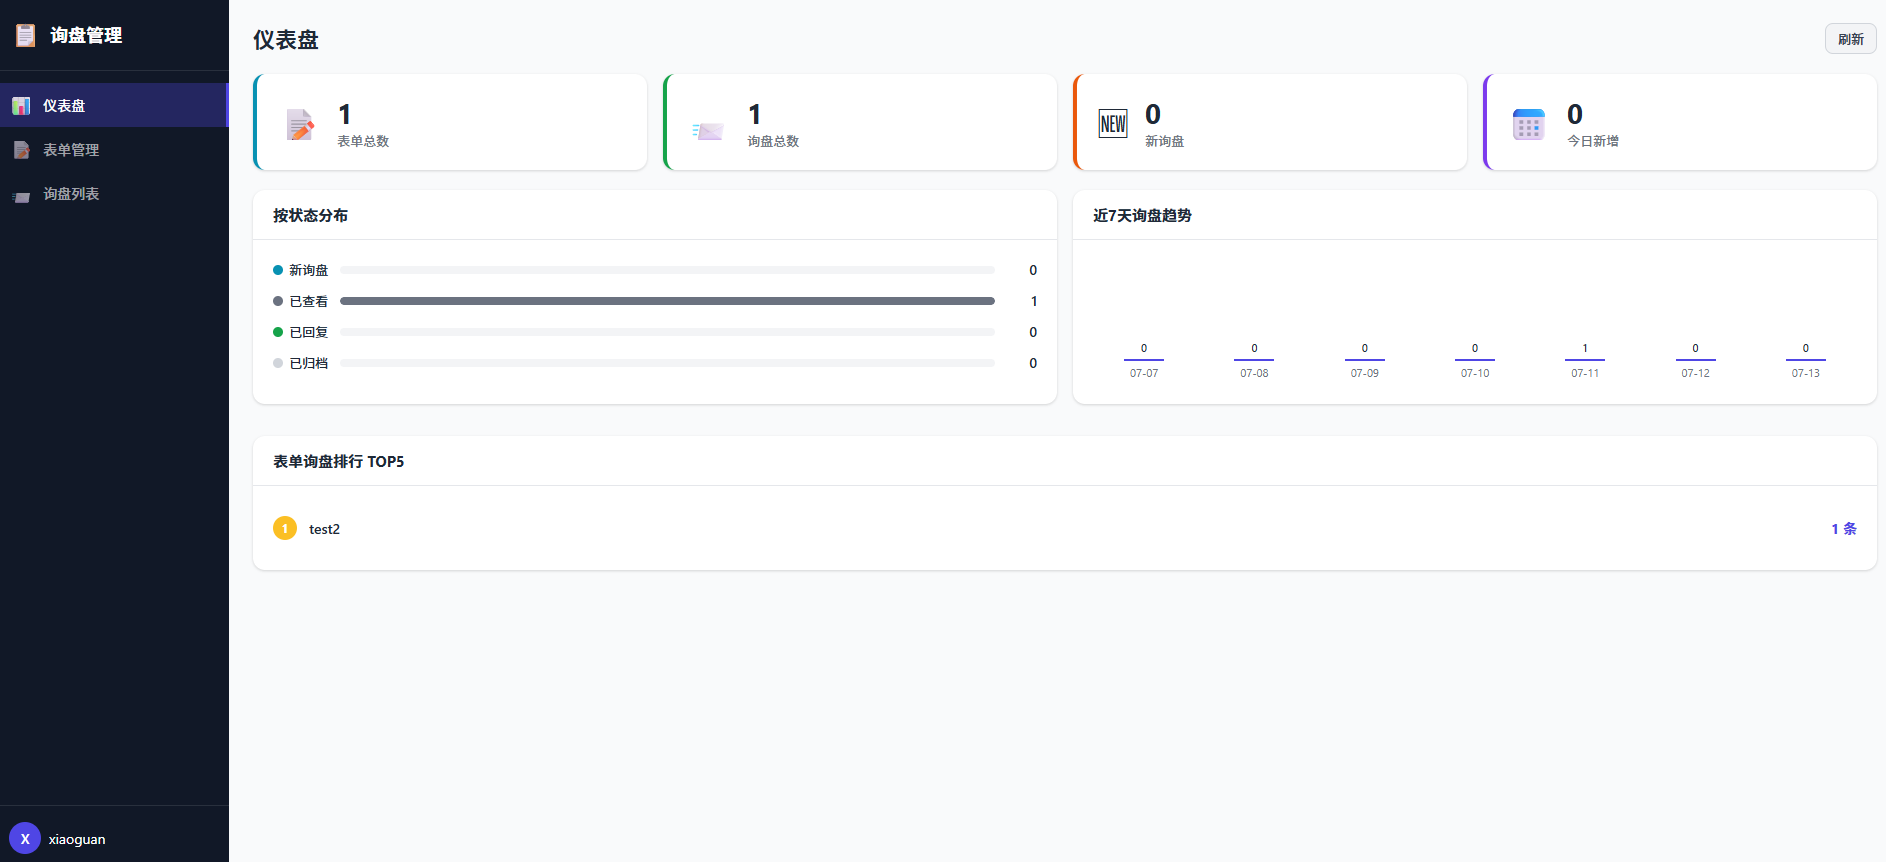Click the xiaoguan username
This screenshot has width=1886, height=862.
(77, 839)
